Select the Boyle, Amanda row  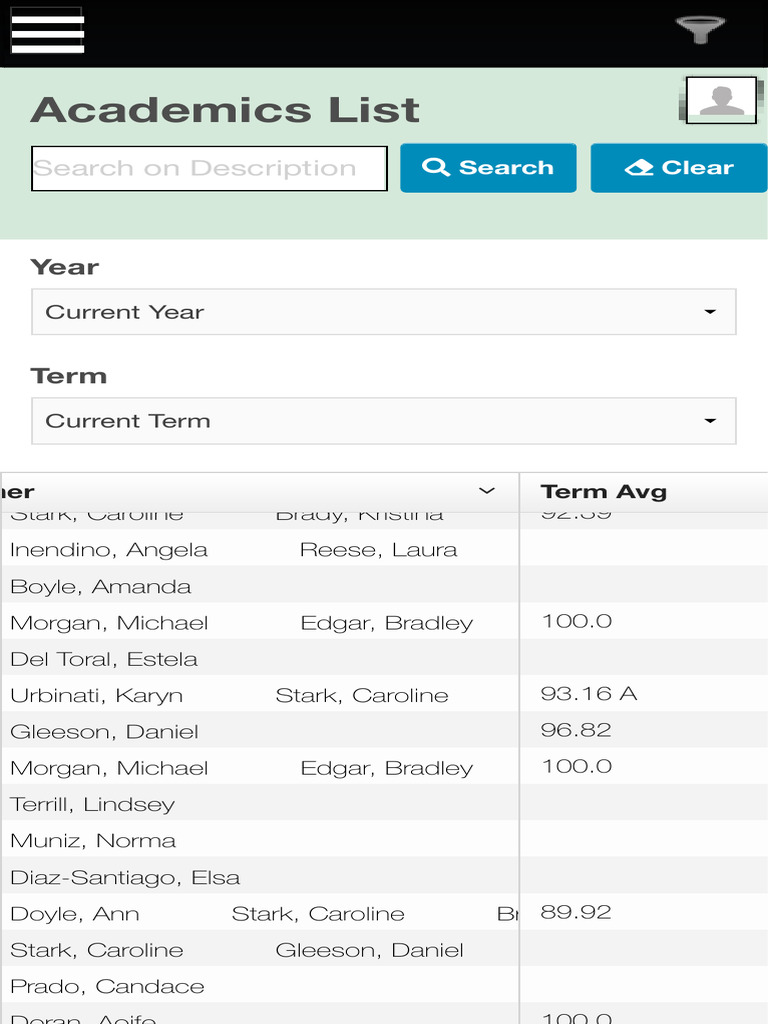point(100,587)
